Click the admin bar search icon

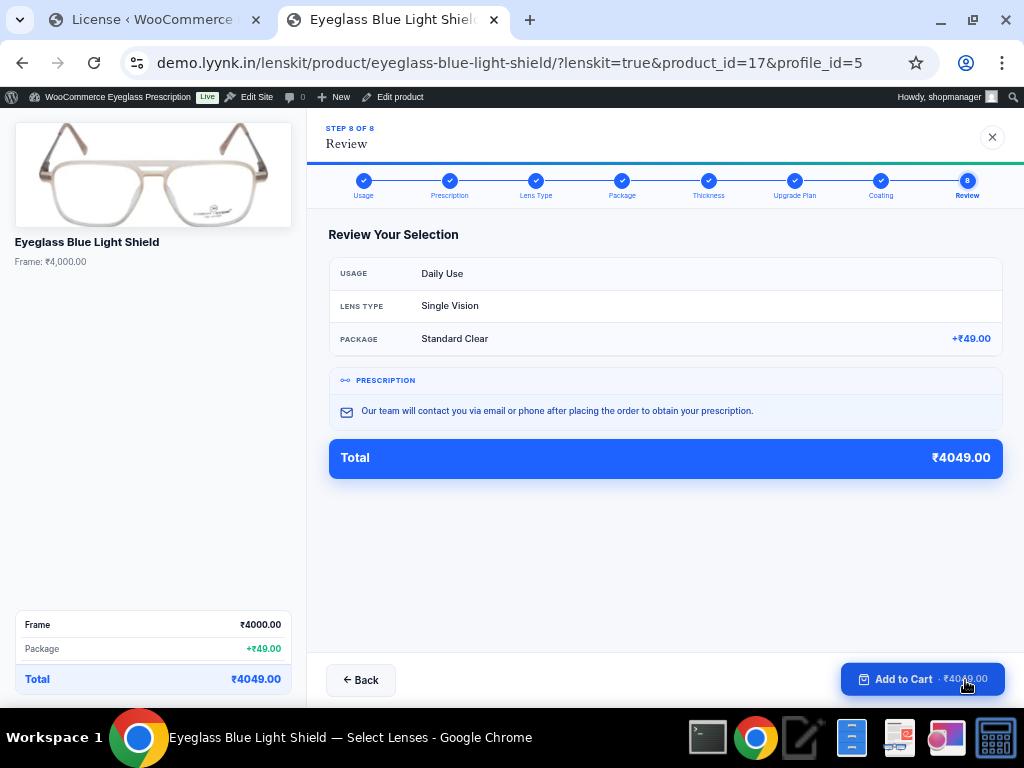(1013, 97)
